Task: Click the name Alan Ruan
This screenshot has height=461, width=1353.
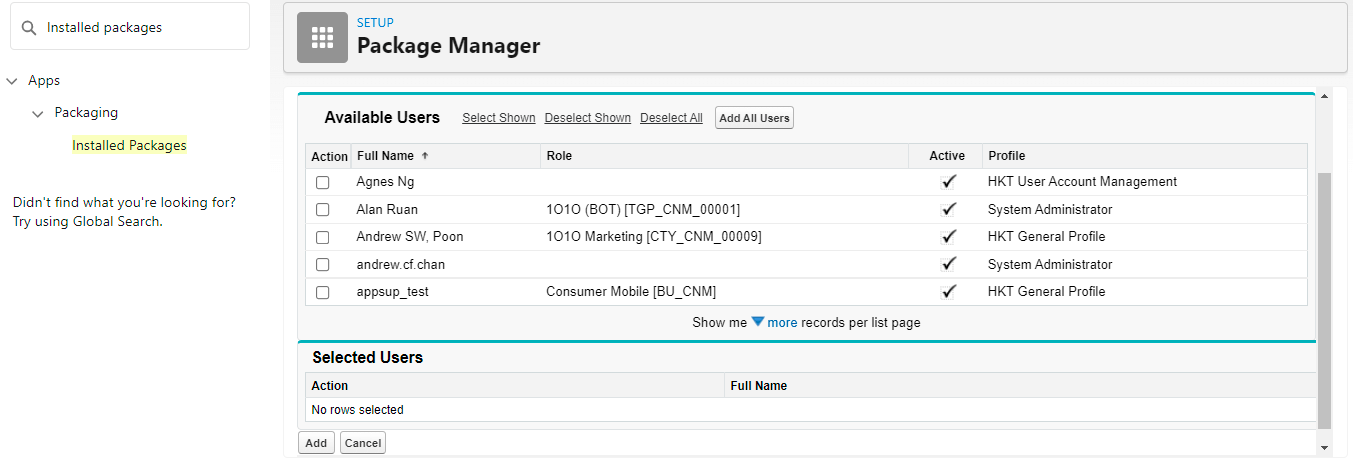Action: point(387,210)
